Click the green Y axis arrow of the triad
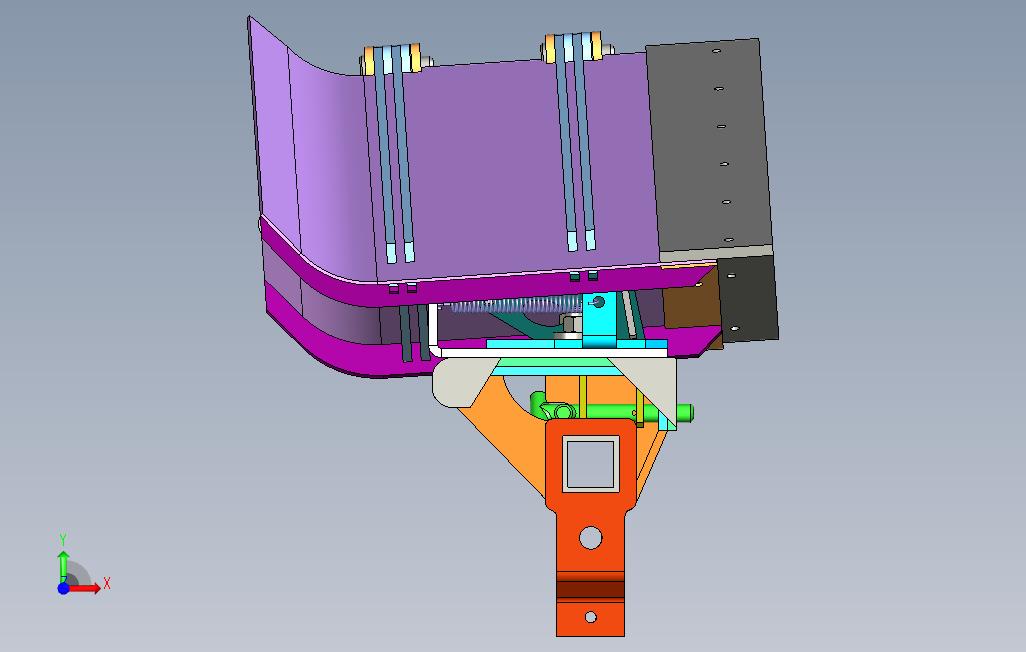 pyautogui.click(x=63, y=567)
